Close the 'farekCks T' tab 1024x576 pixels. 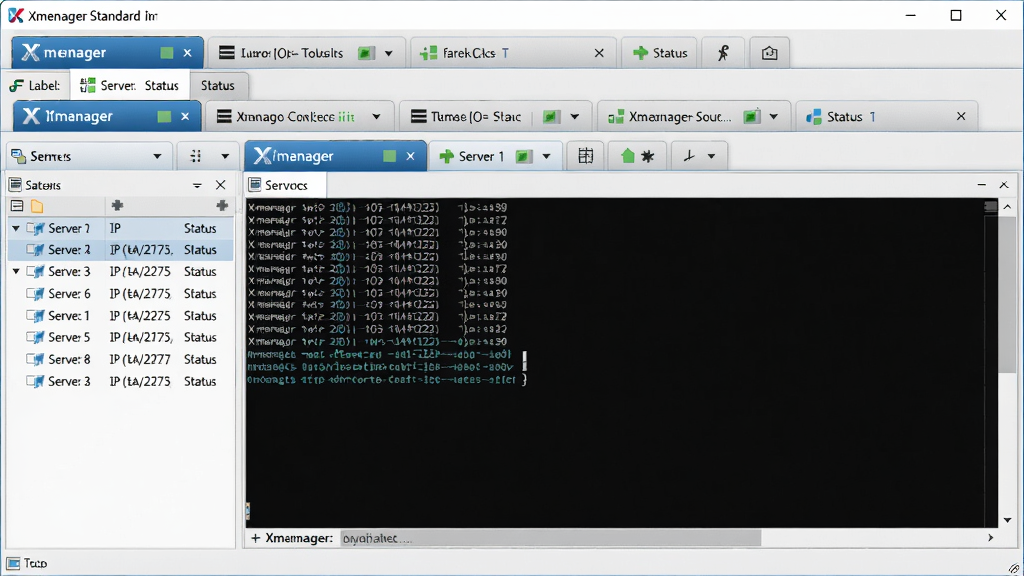(x=599, y=53)
